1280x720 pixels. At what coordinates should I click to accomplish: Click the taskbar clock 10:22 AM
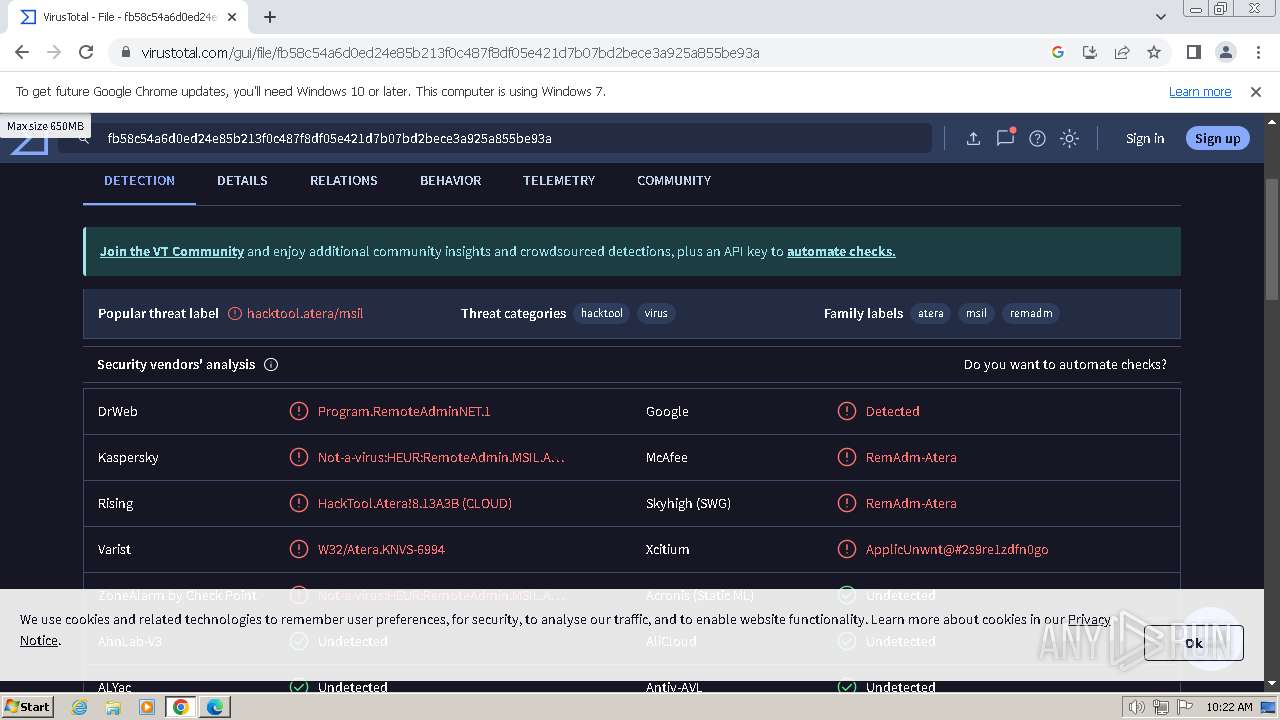(1229, 707)
